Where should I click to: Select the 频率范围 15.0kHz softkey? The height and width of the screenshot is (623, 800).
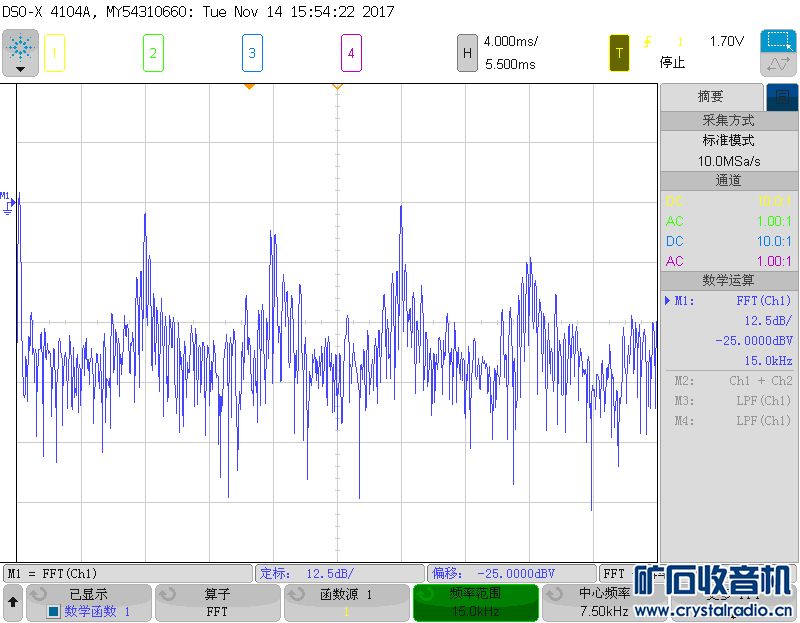tap(476, 603)
